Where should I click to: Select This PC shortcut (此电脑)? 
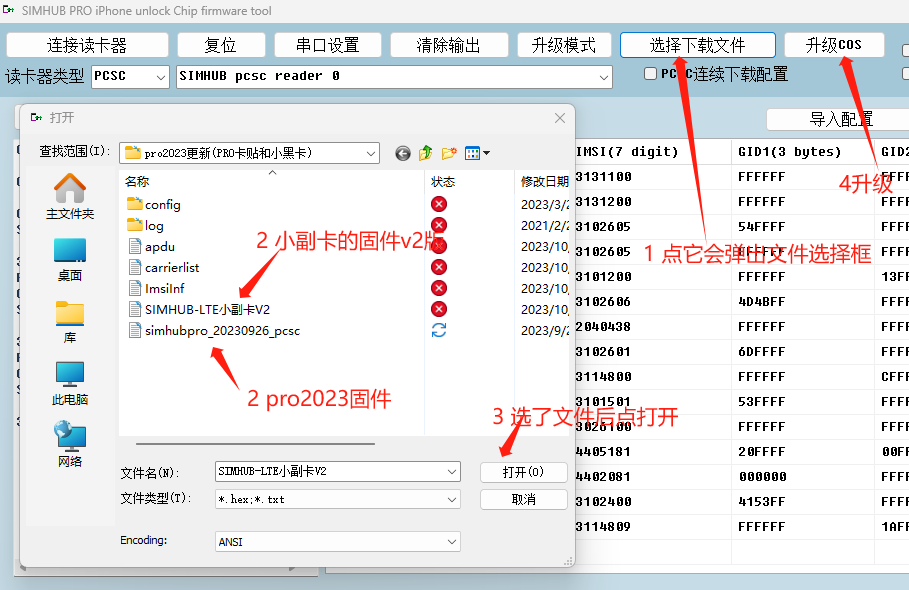(70, 384)
